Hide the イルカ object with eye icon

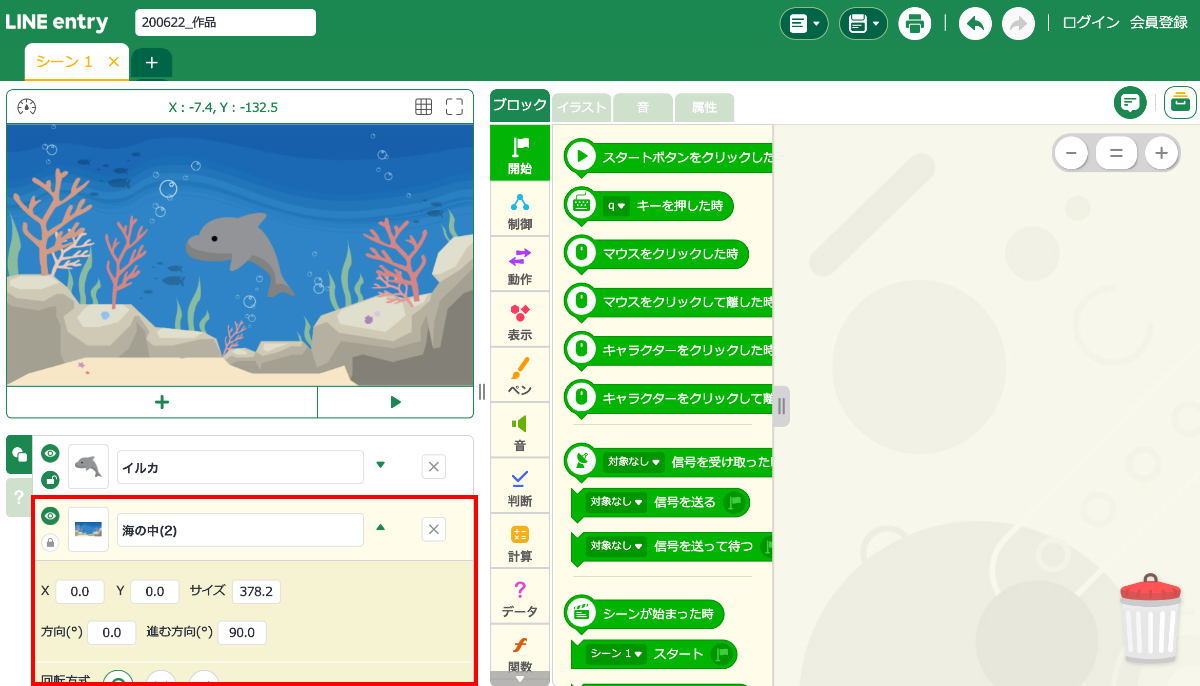coord(50,454)
